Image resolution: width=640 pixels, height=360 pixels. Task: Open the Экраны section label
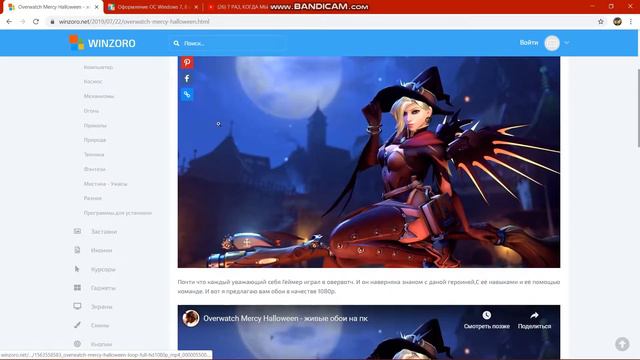[x=102, y=307]
